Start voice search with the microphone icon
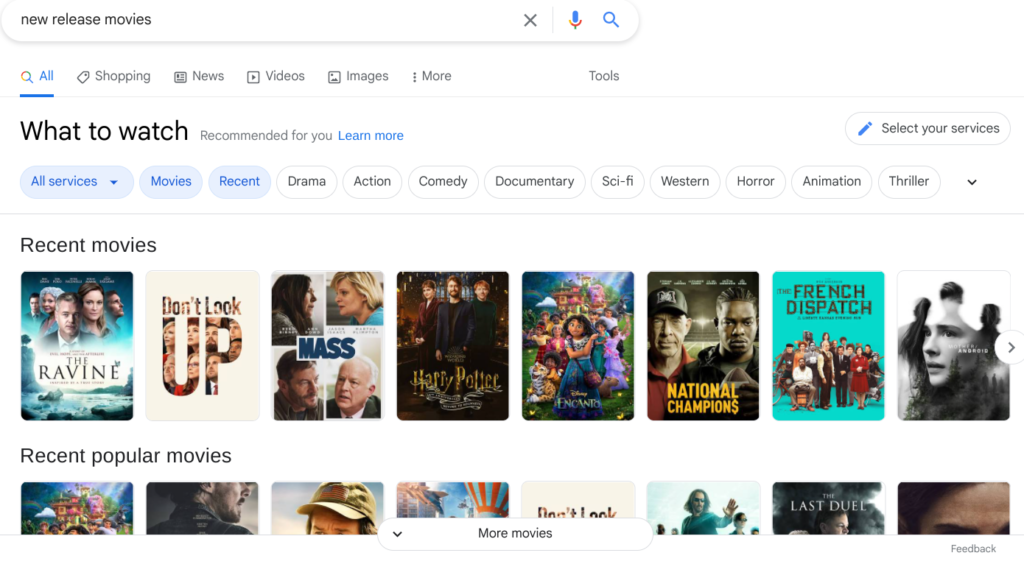 pos(575,20)
